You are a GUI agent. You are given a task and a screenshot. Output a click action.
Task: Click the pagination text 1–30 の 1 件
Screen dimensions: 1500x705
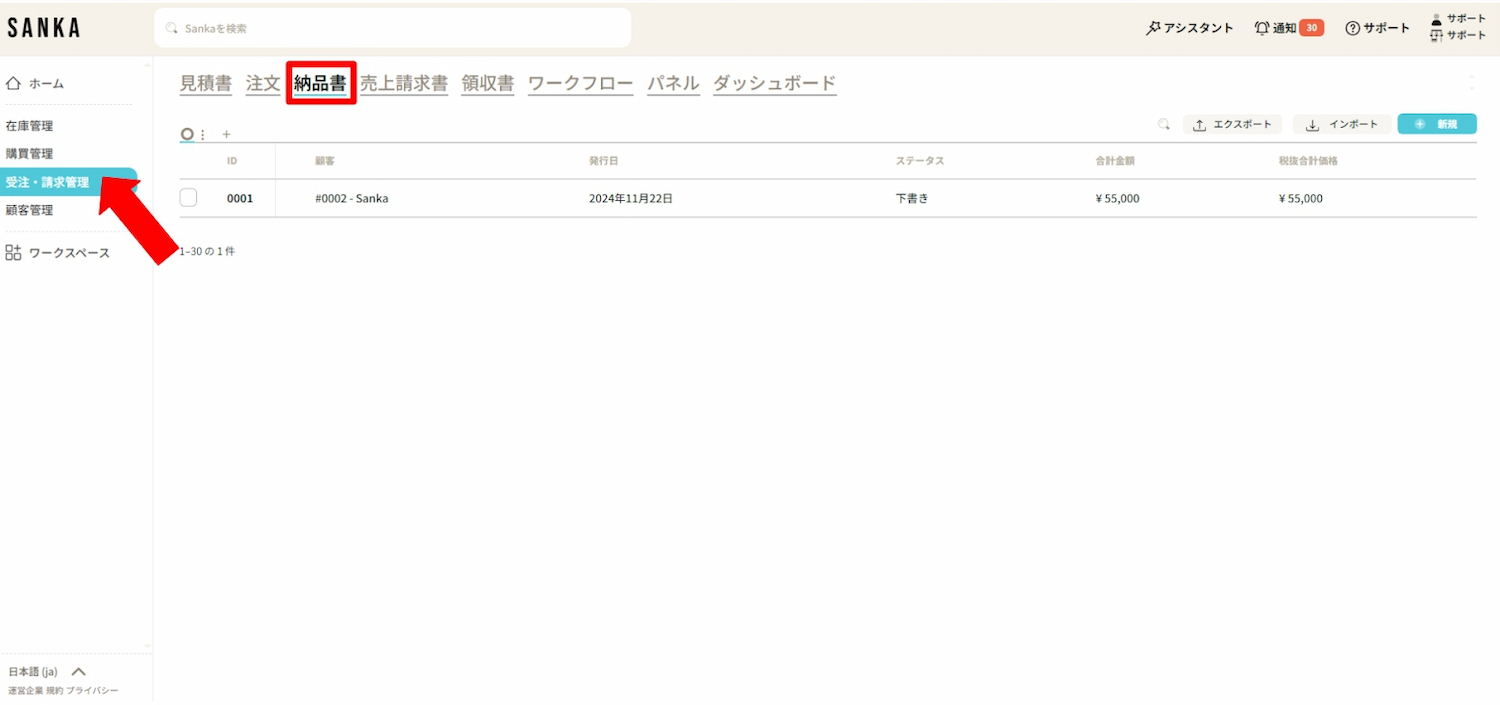(208, 251)
